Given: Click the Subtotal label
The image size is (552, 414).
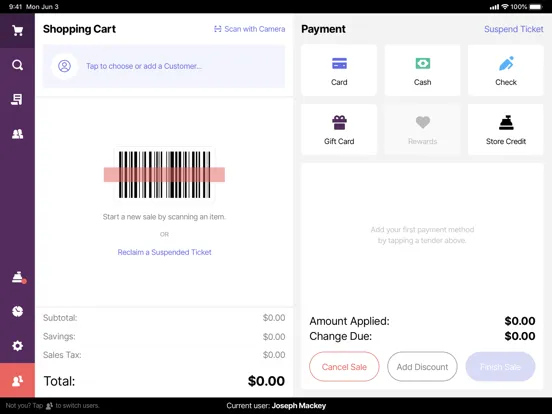Looking at the screenshot, I should [x=60, y=318].
